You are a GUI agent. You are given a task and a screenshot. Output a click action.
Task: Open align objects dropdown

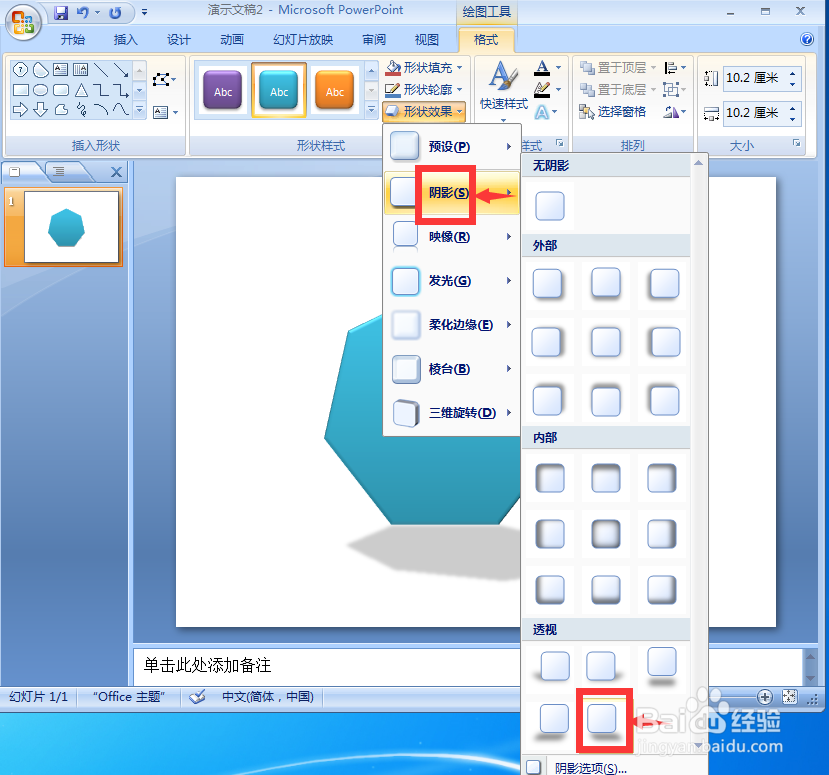[676, 68]
